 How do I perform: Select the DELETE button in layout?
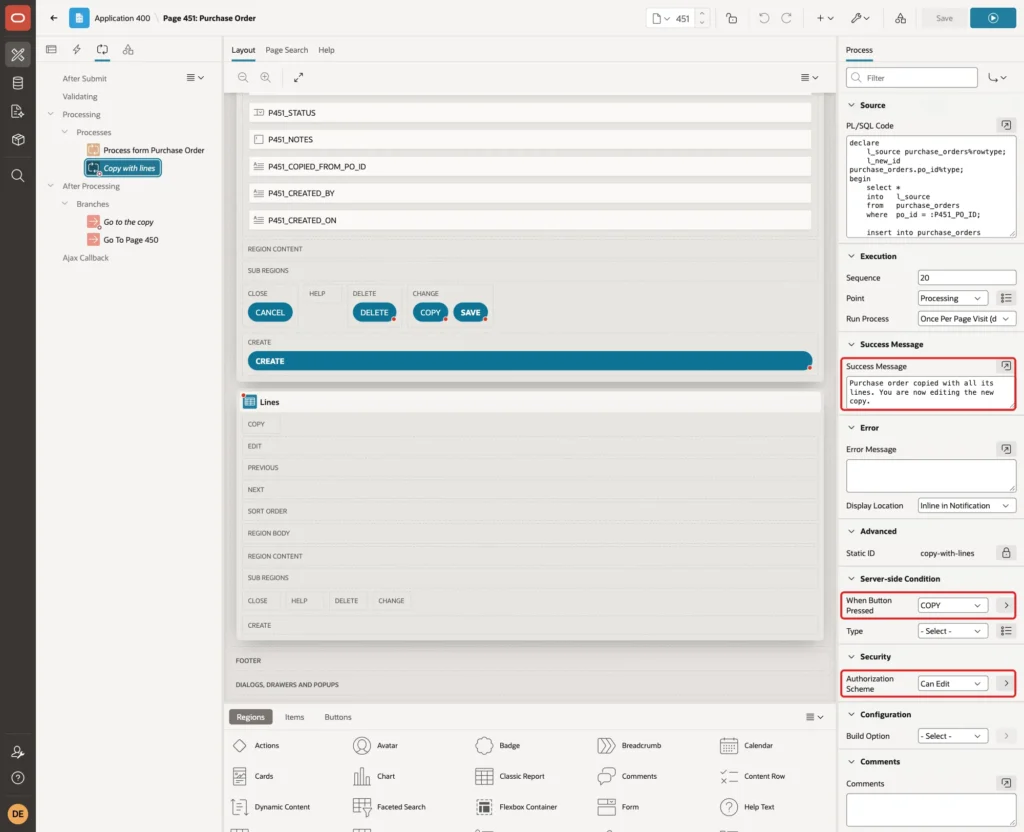click(x=374, y=313)
